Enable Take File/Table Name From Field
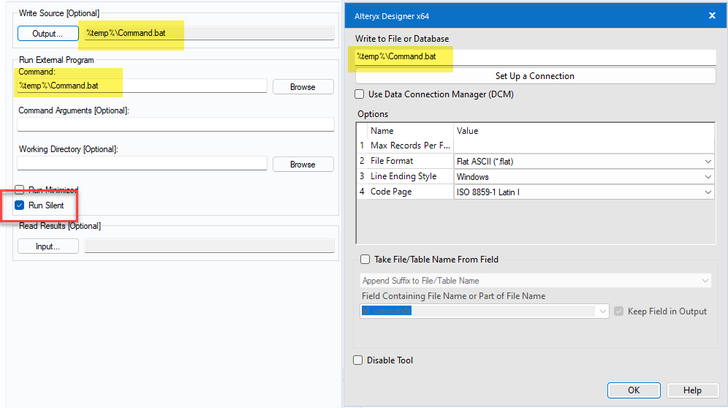 coord(365,259)
